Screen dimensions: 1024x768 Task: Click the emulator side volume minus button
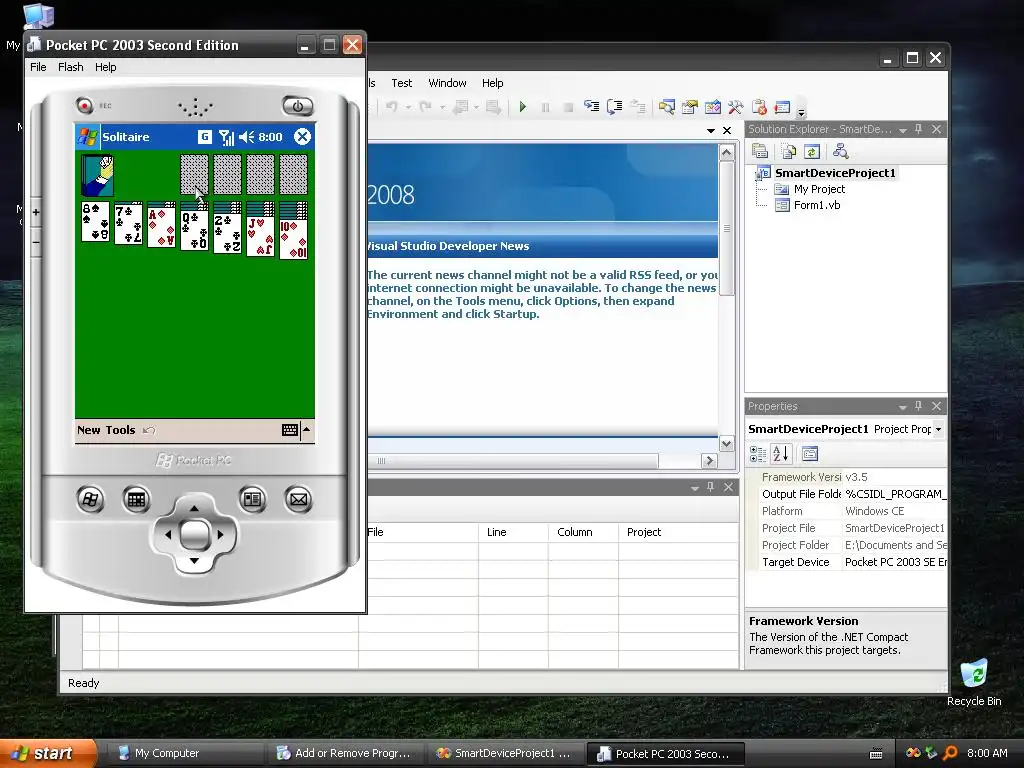[36, 242]
